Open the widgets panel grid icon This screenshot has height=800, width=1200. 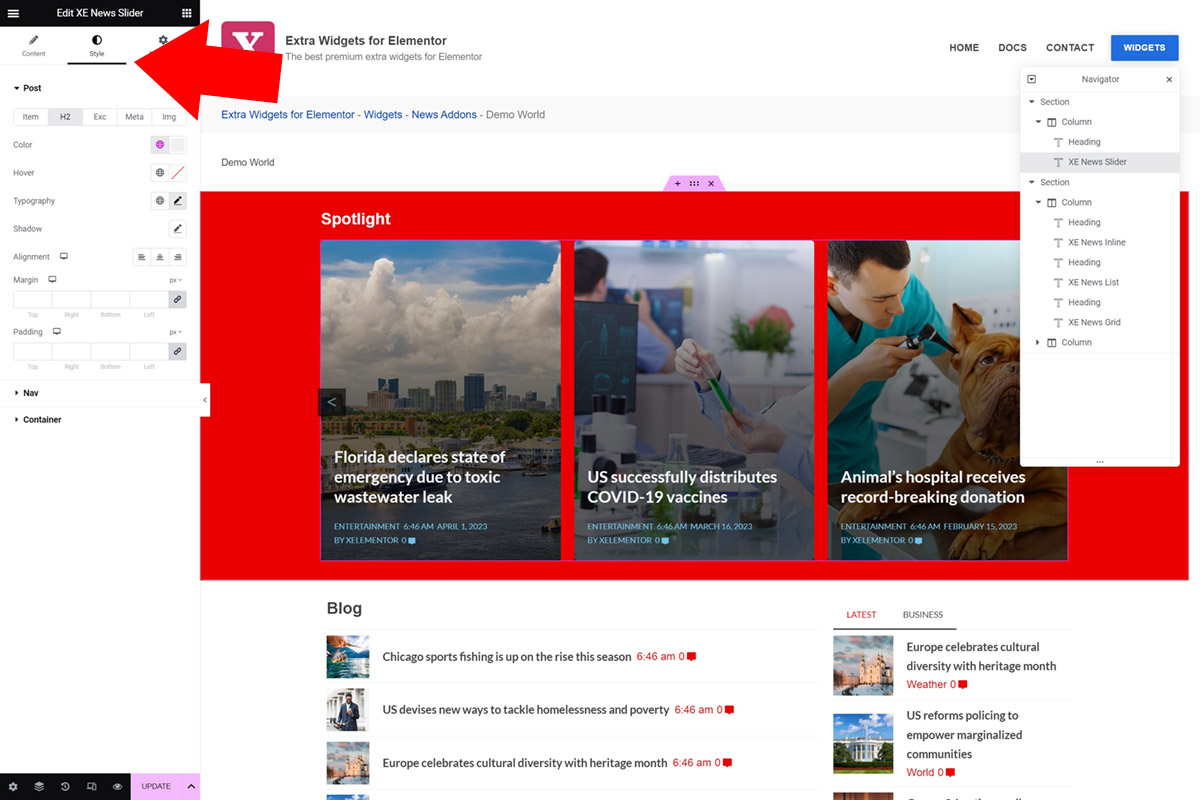(185, 13)
